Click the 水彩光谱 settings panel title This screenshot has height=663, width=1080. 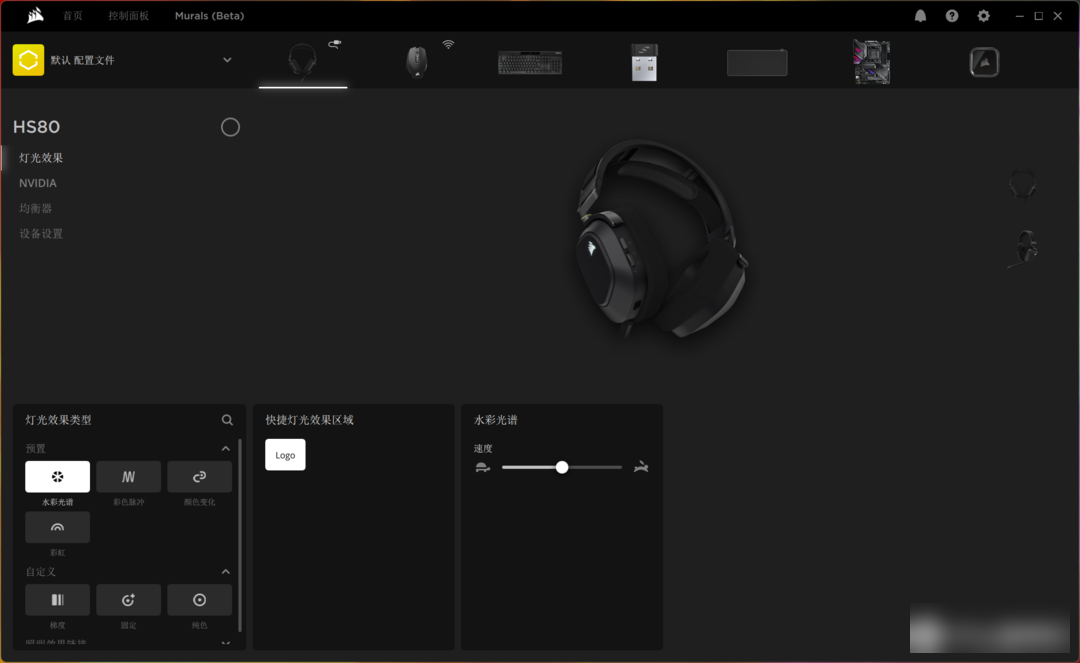click(496, 420)
